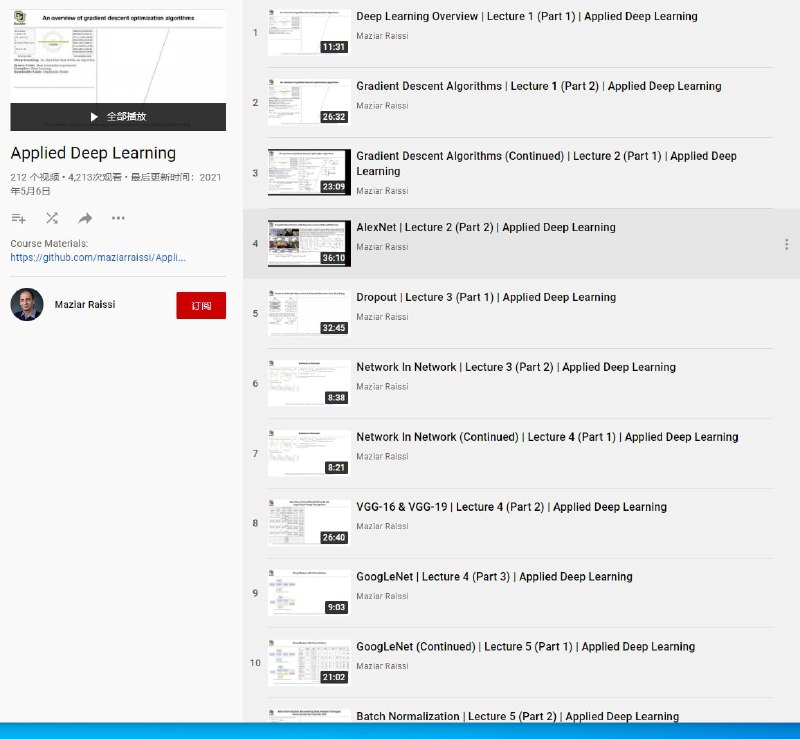
Task: Open playlist more options three-dot menu
Action: pyautogui.click(x=118, y=218)
